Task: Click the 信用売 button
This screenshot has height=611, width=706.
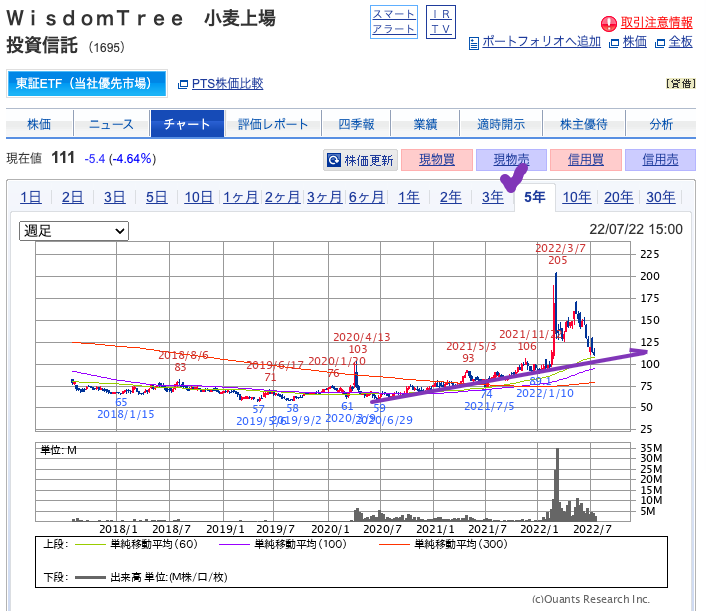Action: click(661, 160)
